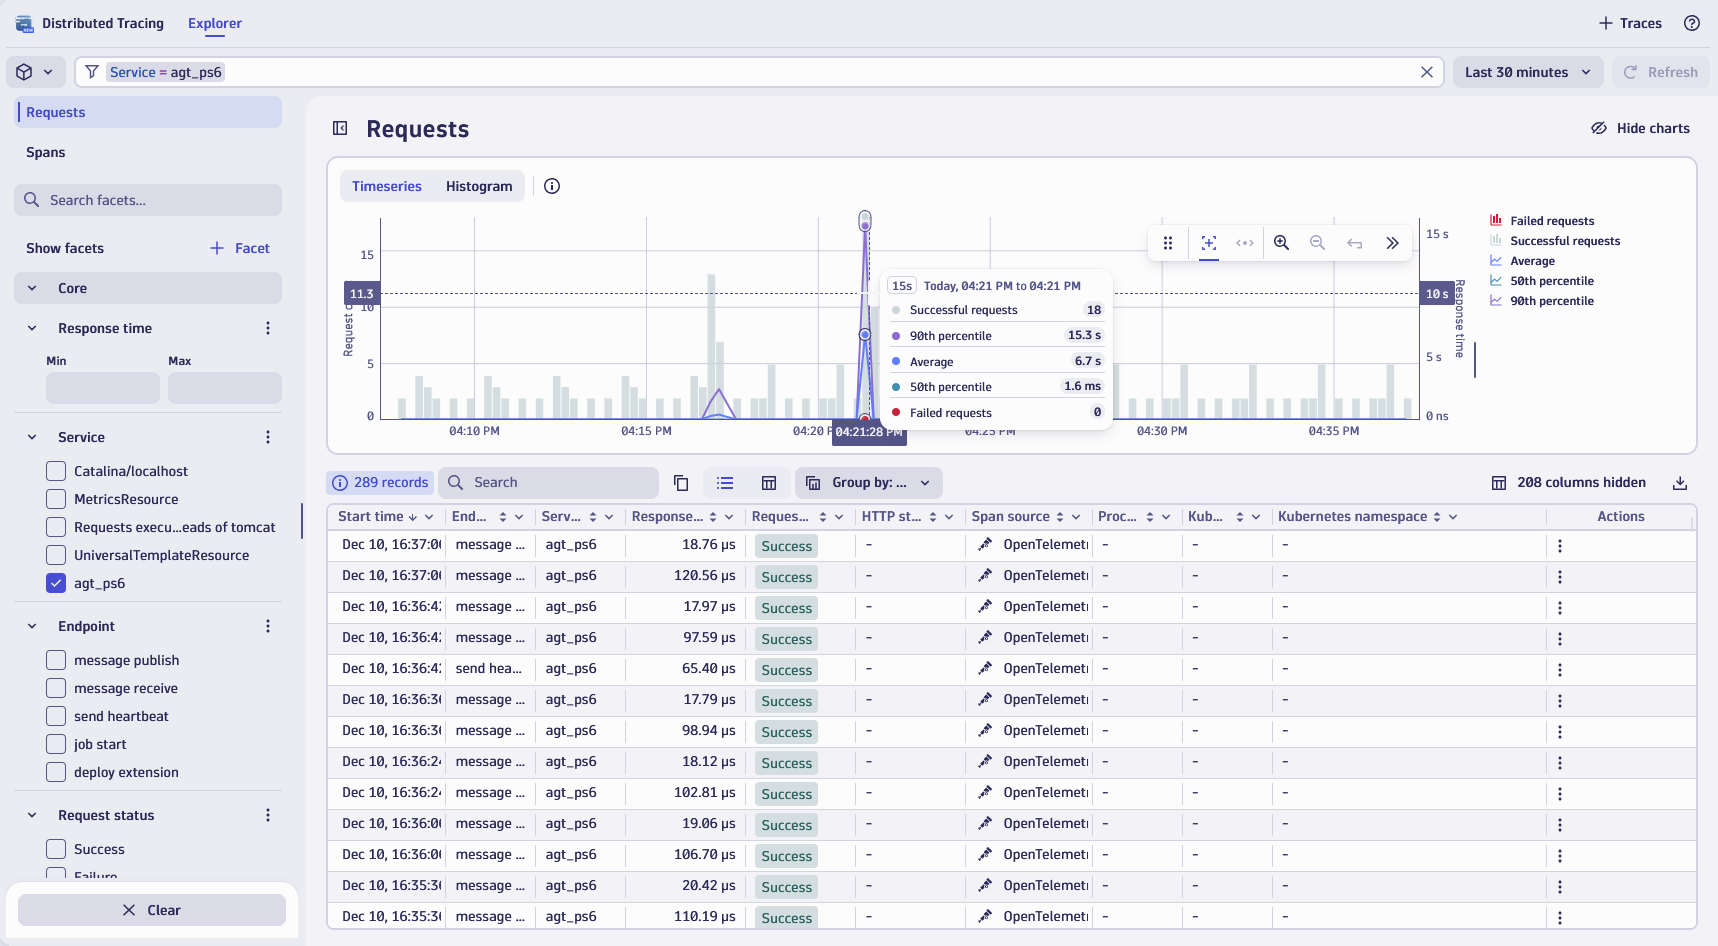
Task: Check the send heartbeat endpoint
Action: tap(56, 716)
